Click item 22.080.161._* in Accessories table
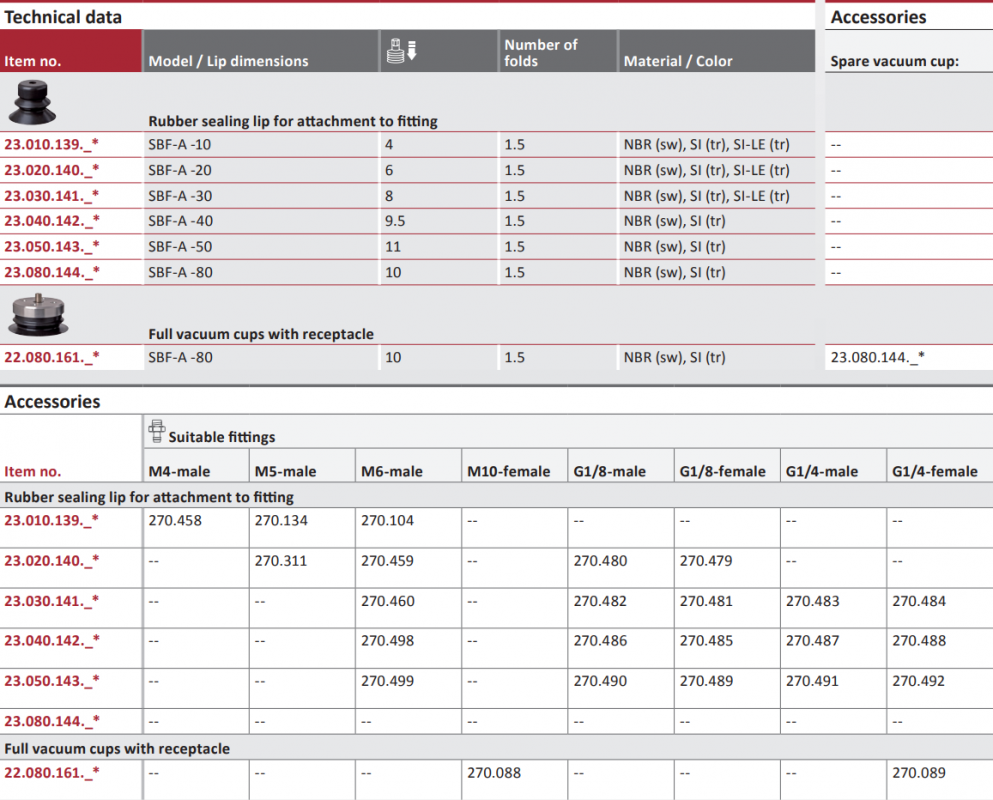This screenshot has width=993, height=800. [51, 773]
